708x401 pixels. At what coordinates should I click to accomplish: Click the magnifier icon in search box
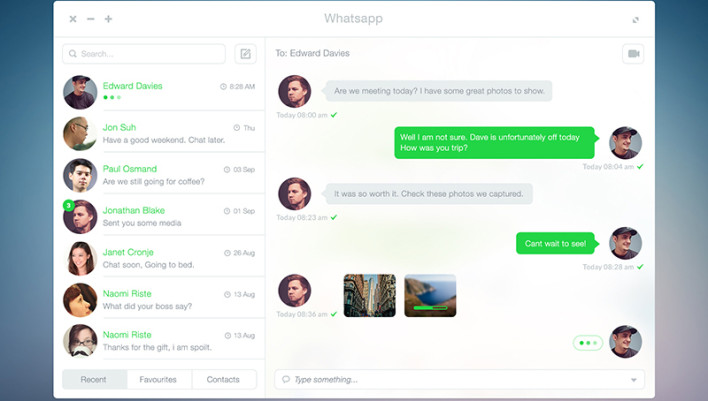[73, 54]
